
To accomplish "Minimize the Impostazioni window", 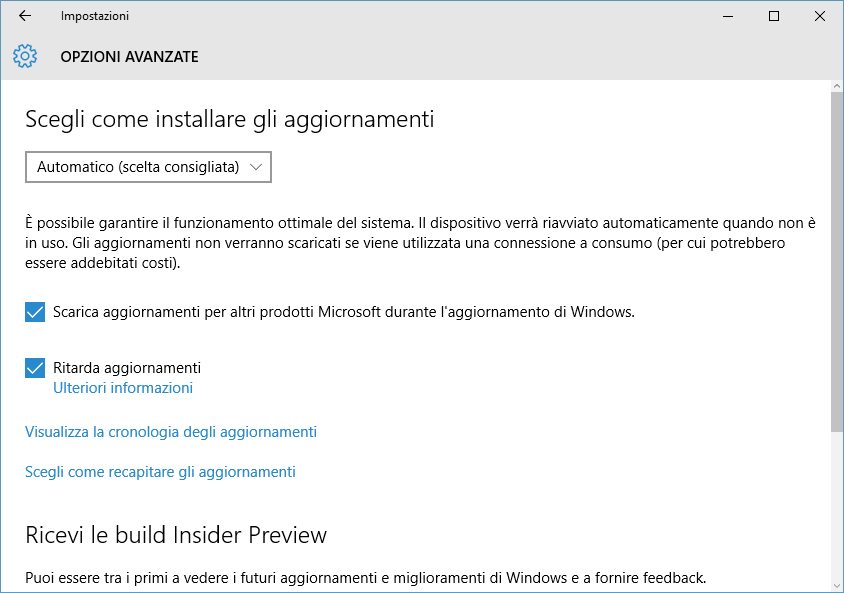I will [728, 16].
